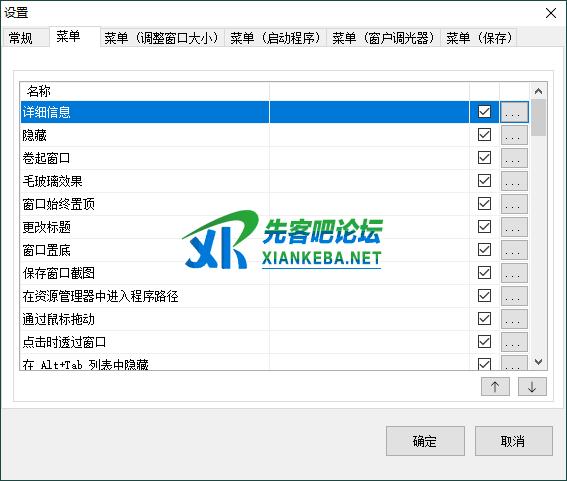This screenshot has width=567, height=481.
Task: Open the ellipsis button for 更改标题
Action: 514,227
